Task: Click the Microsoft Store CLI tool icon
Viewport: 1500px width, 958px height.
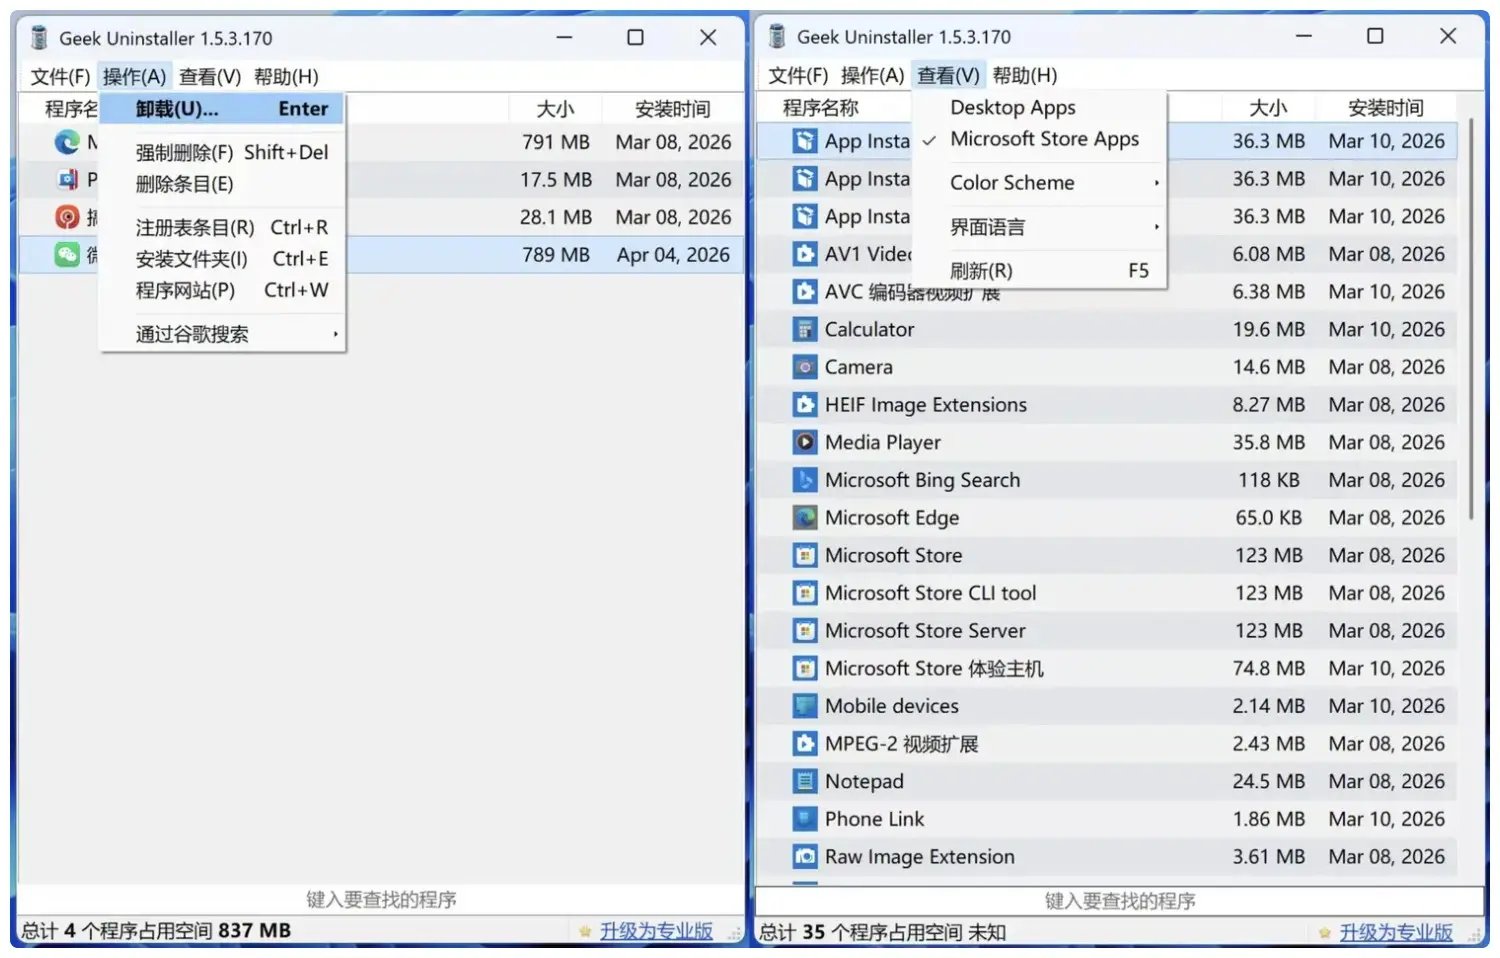Action: point(805,593)
